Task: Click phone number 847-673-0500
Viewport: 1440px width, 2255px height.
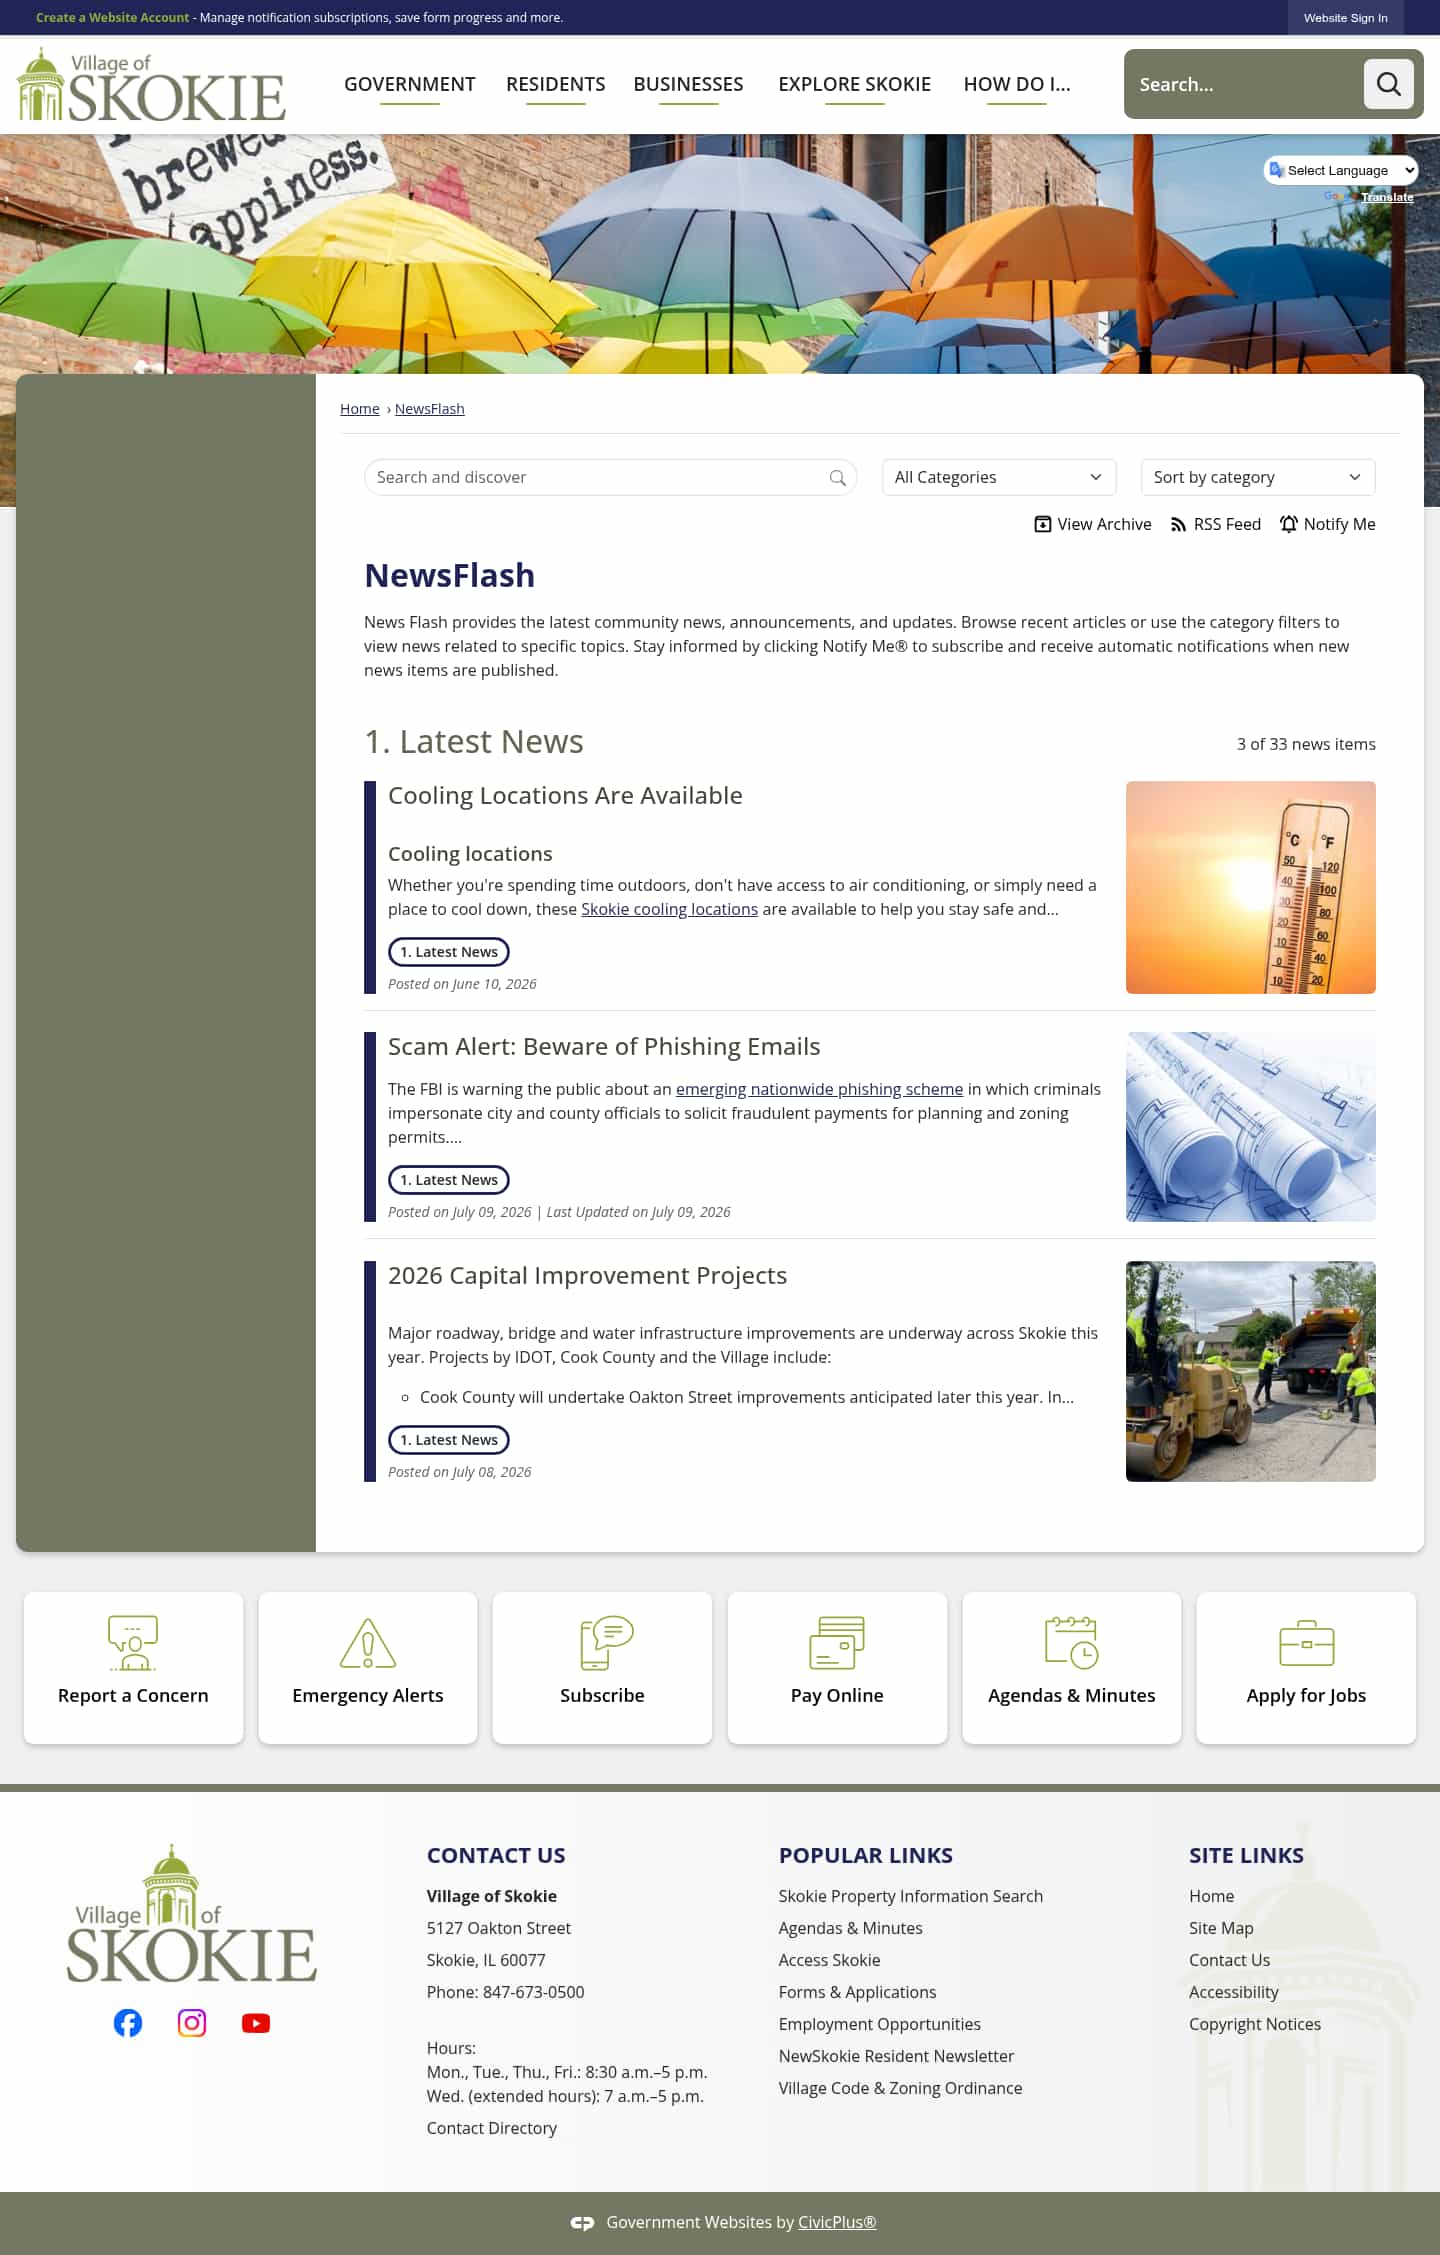Action: coord(534,1992)
